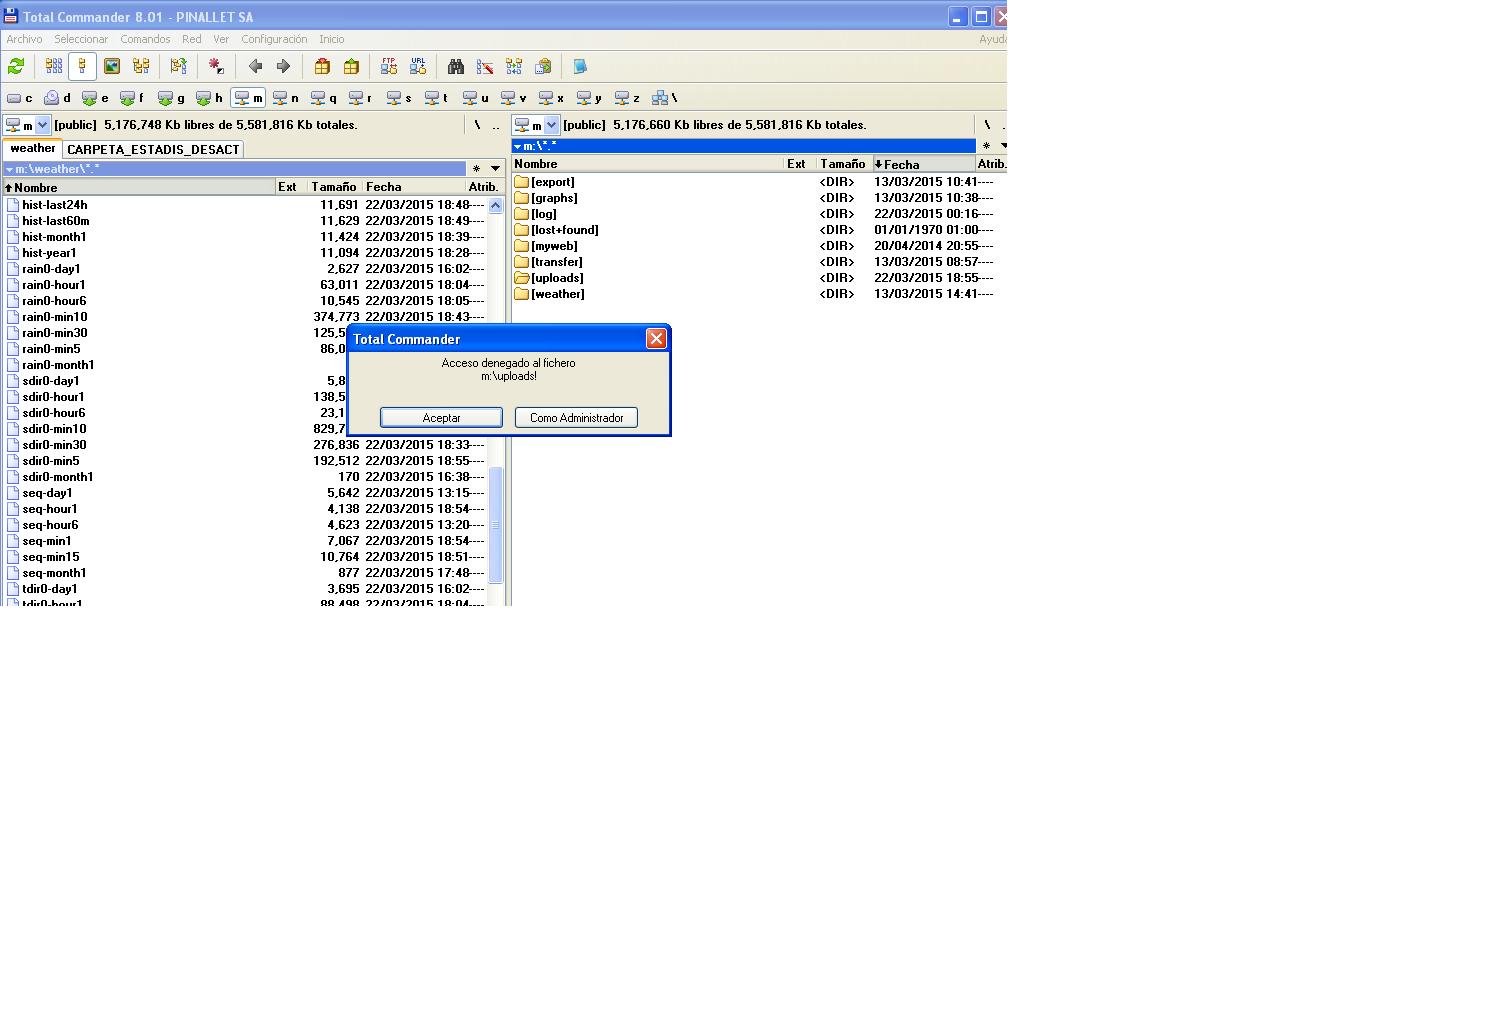Open file search with binoculars icon
This screenshot has height=1025, width=1502.
pyautogui.click(x=456, y=67)
